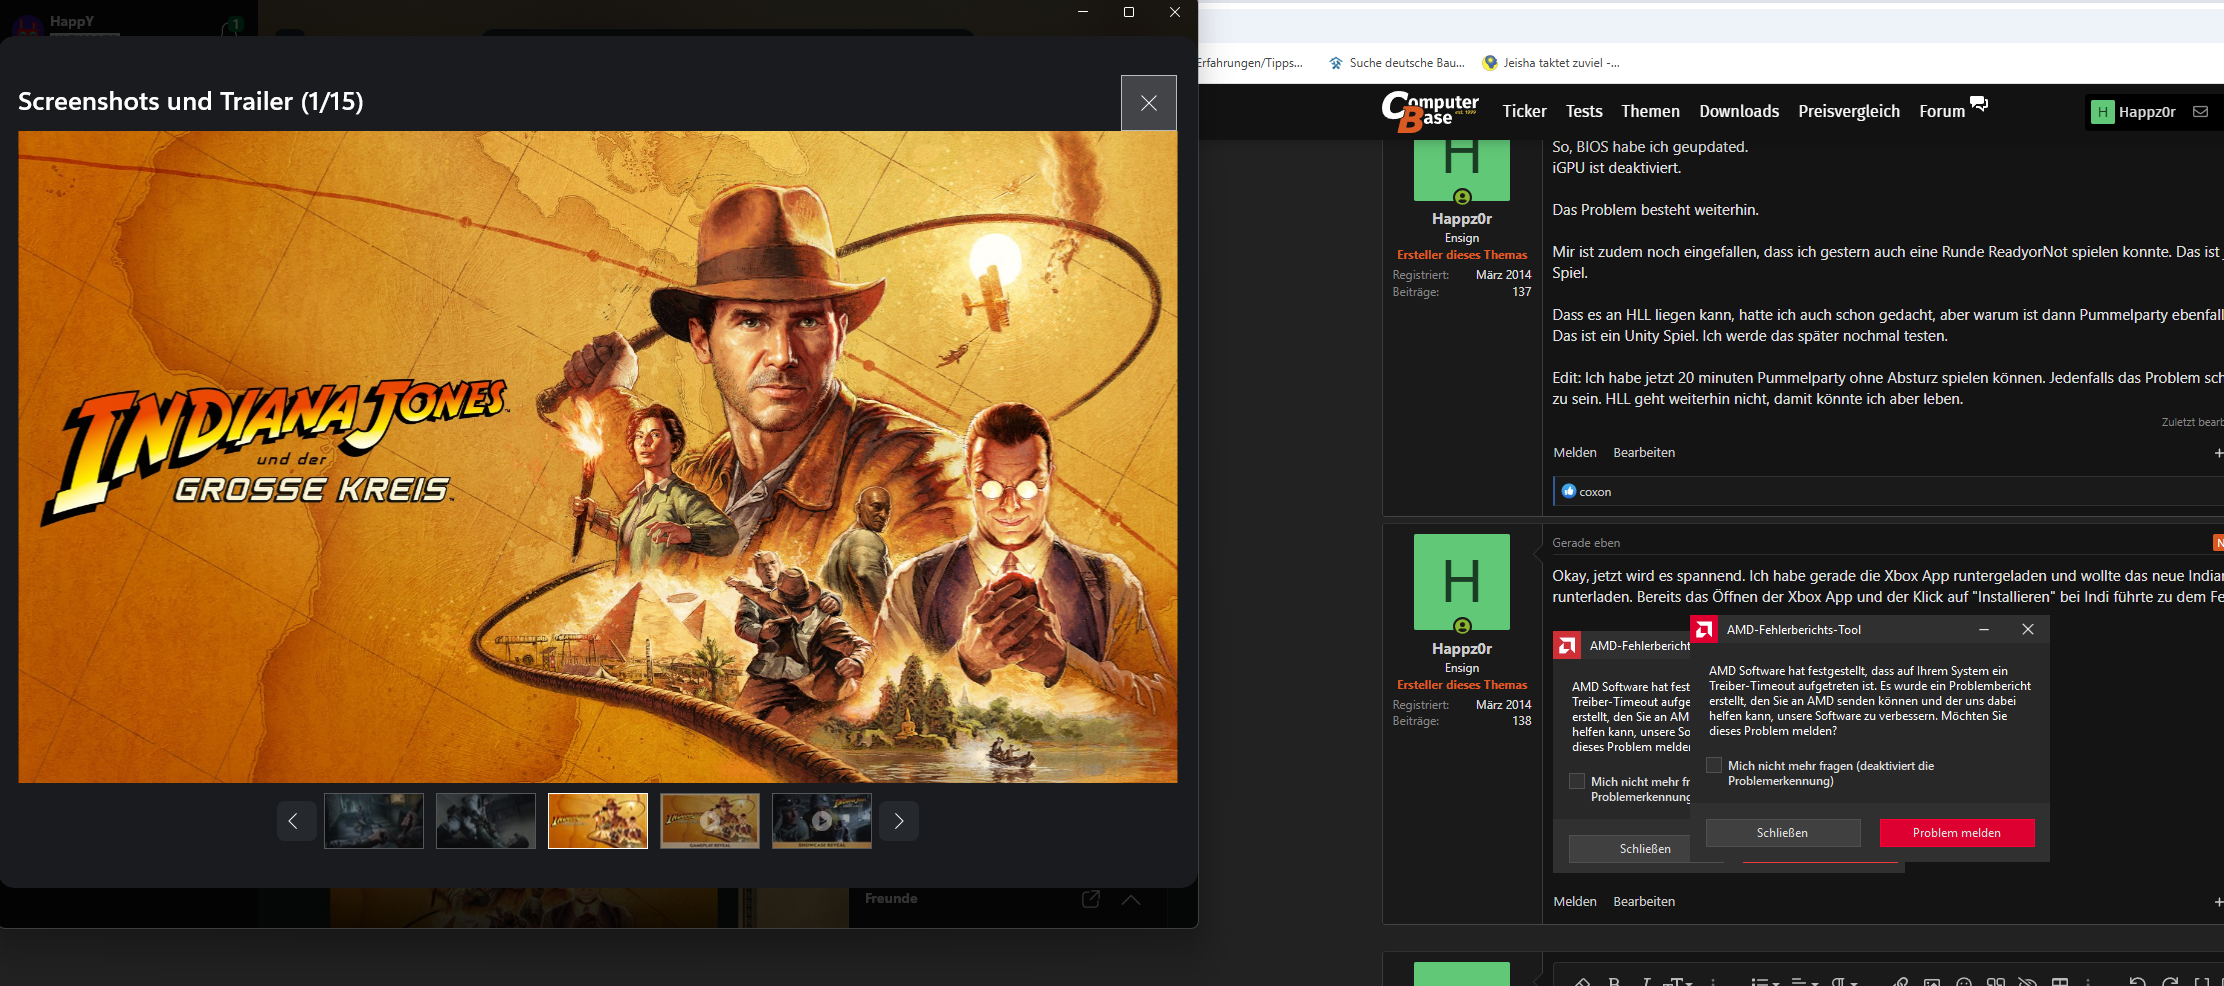Image resolution: width=2224 pixels, height=986 pixels.
Task: Click the avatar on the BIOS update post
Action: pos(1462,170)
